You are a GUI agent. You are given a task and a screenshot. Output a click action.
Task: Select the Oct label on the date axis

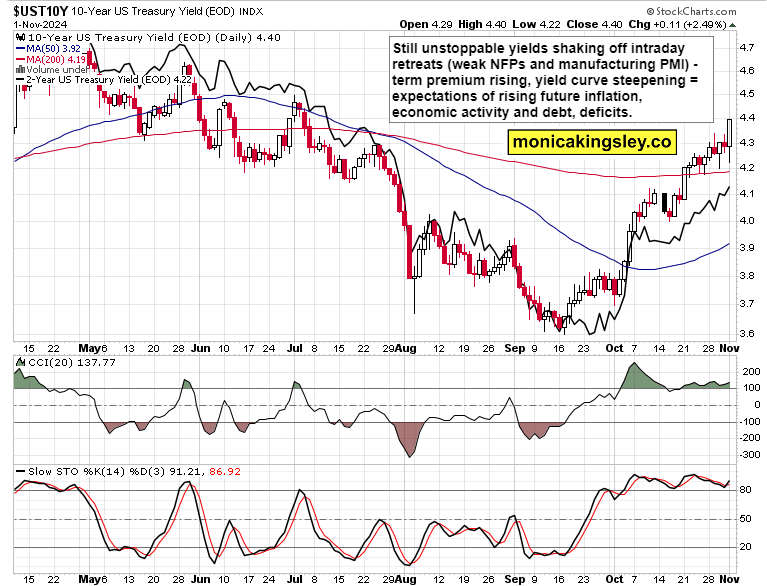(613, 351)
